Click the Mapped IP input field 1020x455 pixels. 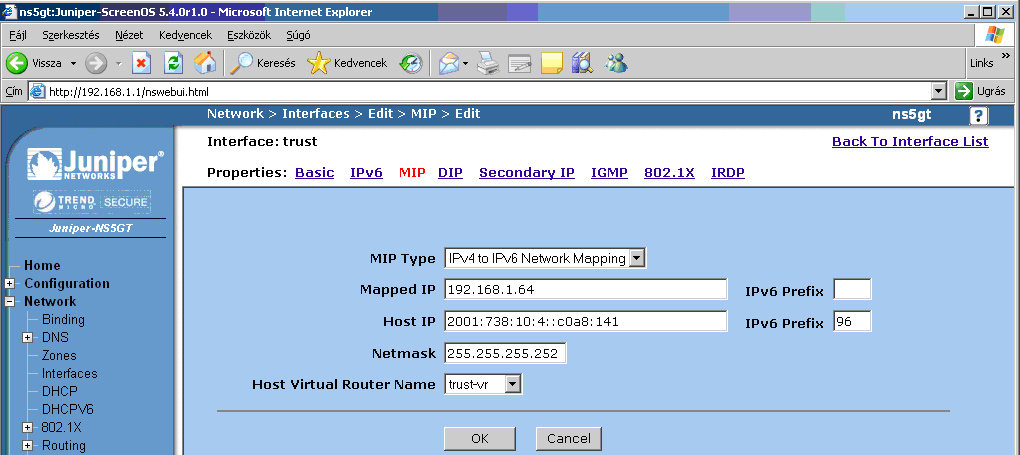click(585, 290)
